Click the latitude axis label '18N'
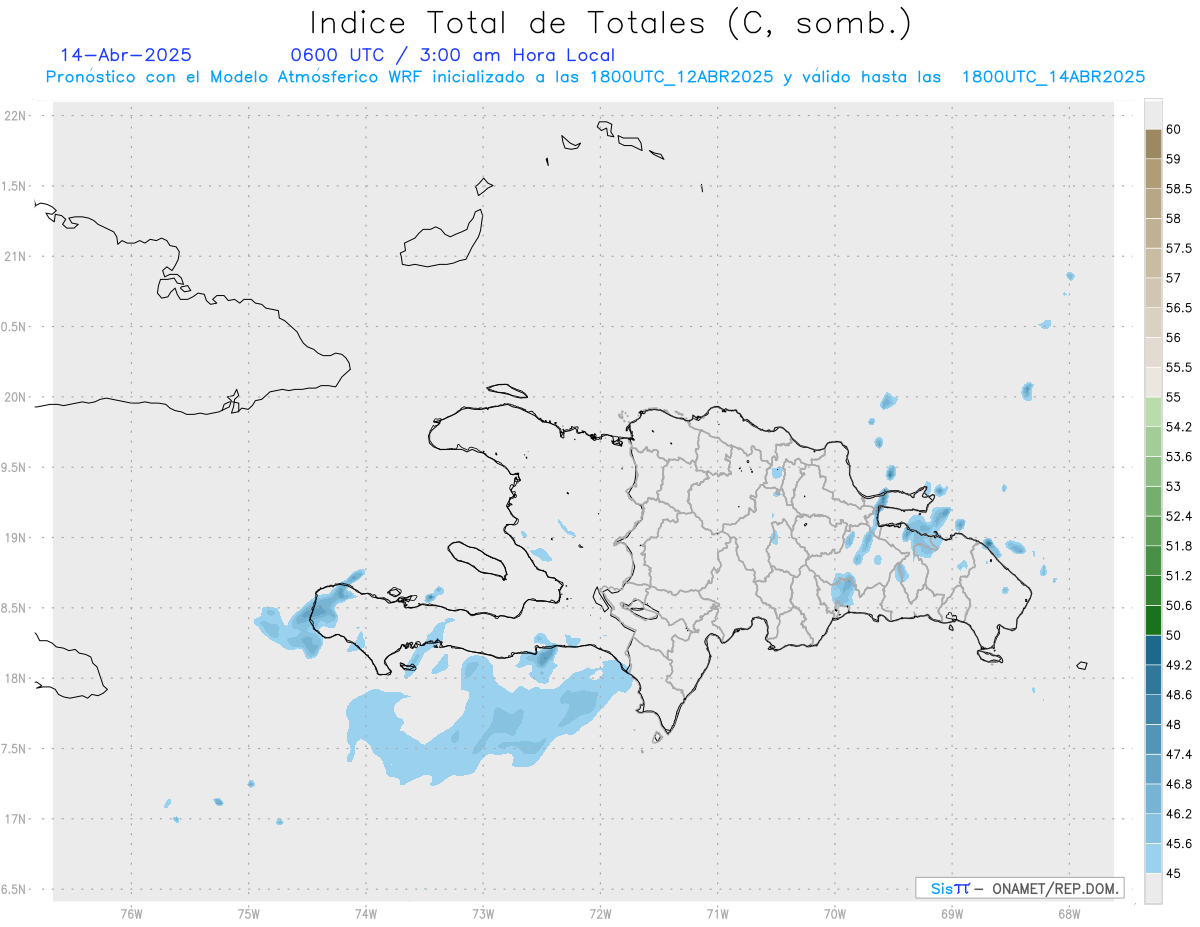The height and width of the screenshot is (927, 1200). click(x=17, y=679)
